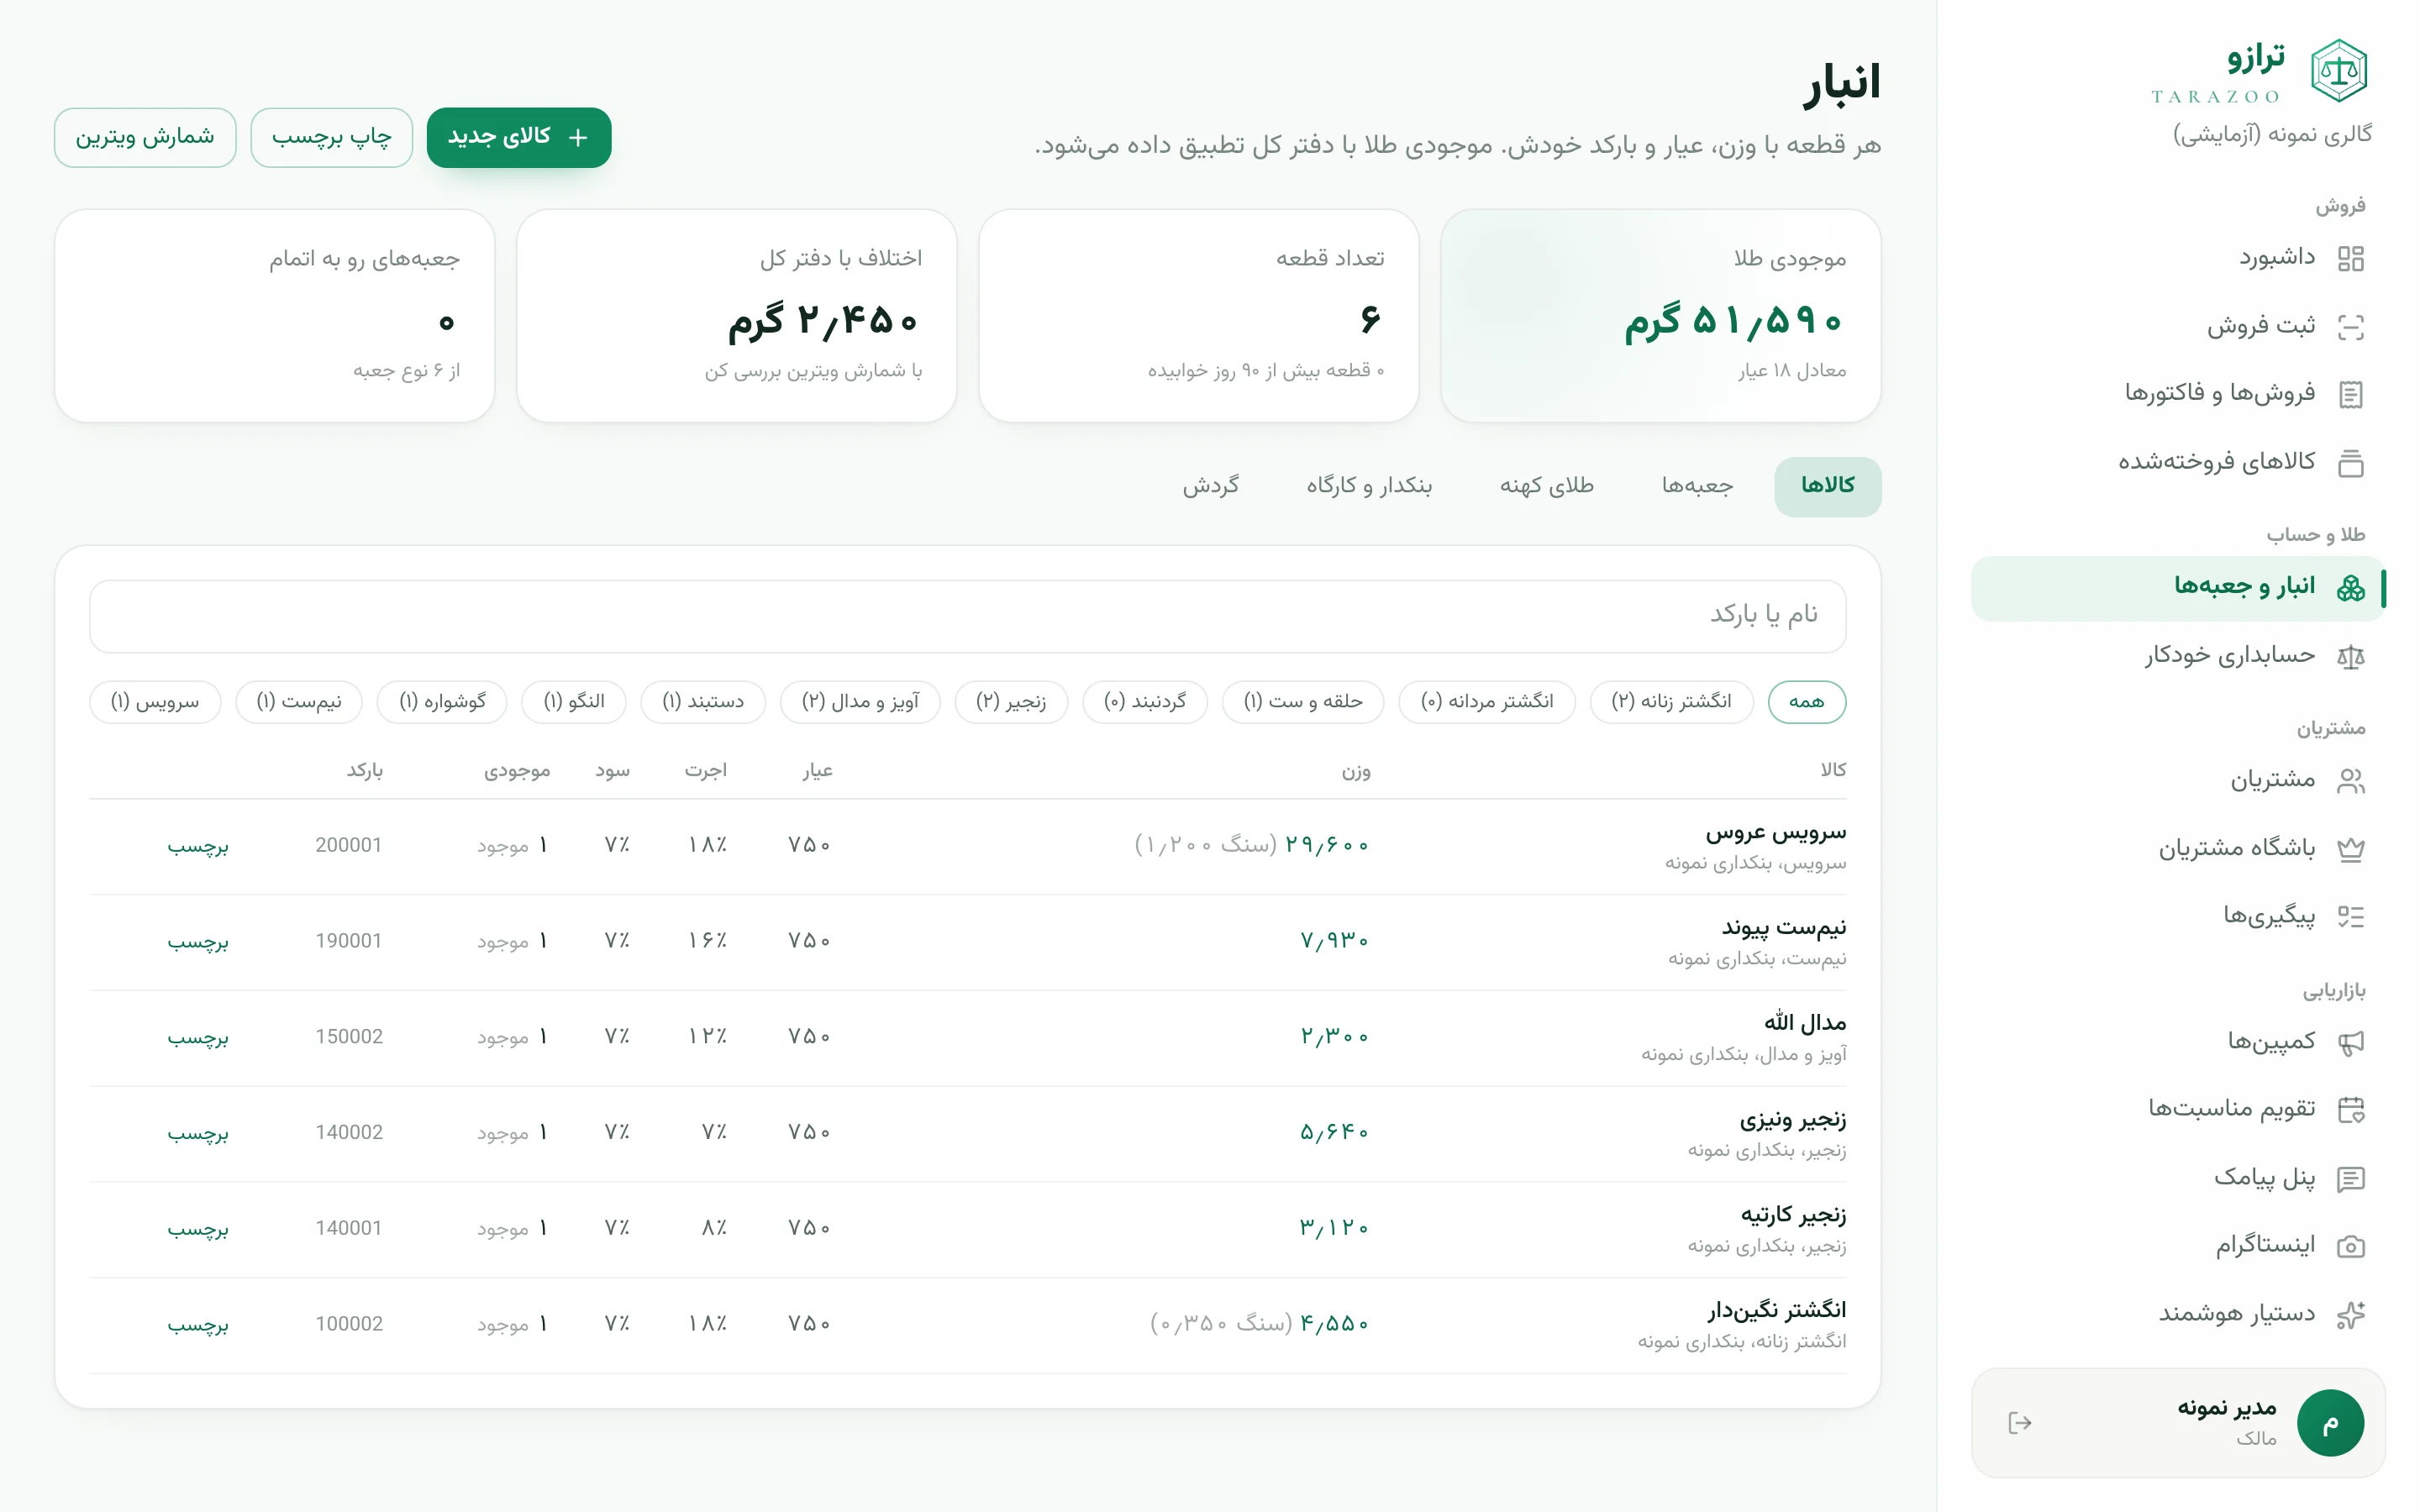Click برچسب link for barcode 100002 row

pyautogui.click(x=197, y=1326)
